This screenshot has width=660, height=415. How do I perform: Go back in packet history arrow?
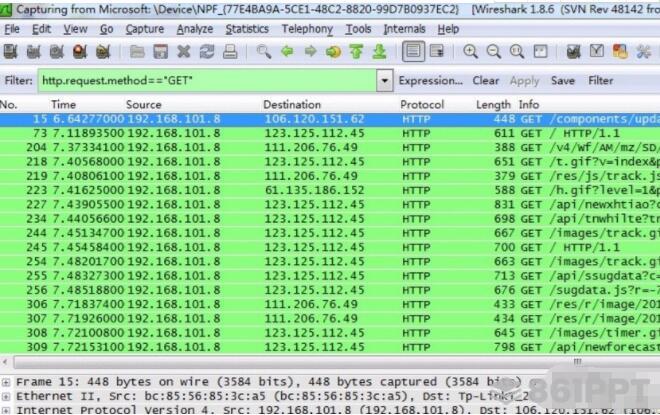287,52
